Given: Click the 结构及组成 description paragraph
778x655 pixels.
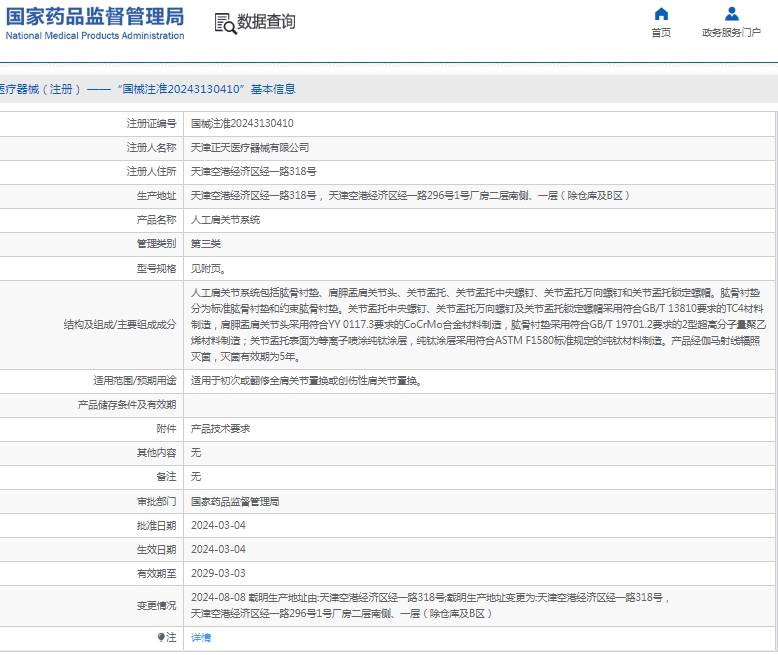Looking at the screenshot, I should pos(478,325).
